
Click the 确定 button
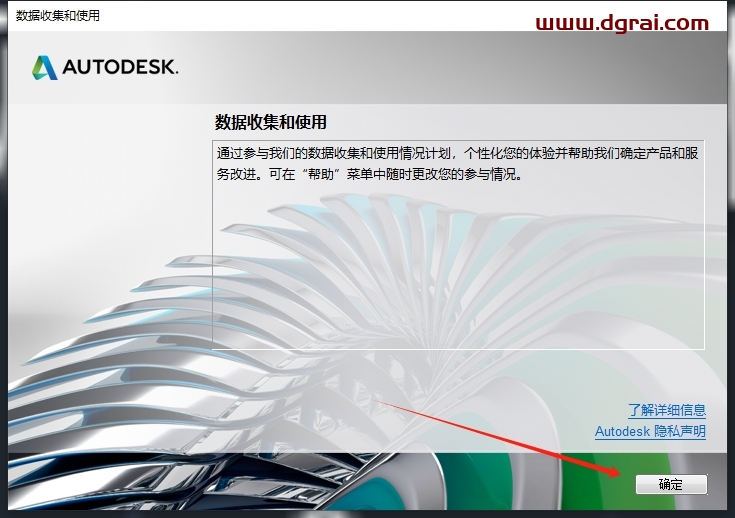[x=670, y=484]
